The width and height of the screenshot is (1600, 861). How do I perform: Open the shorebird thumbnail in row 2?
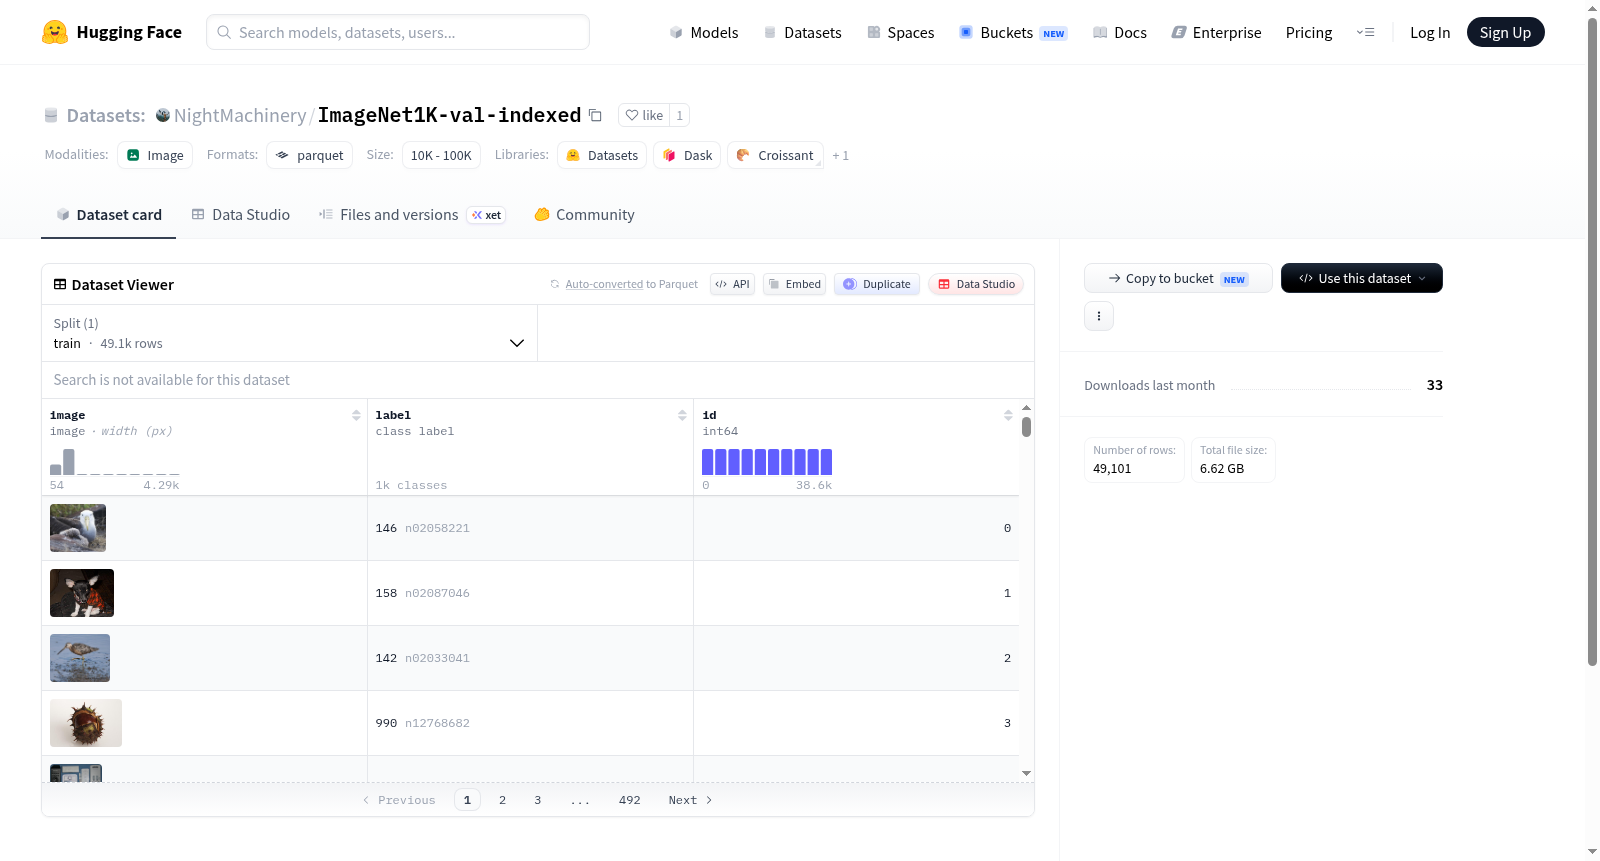80,658
